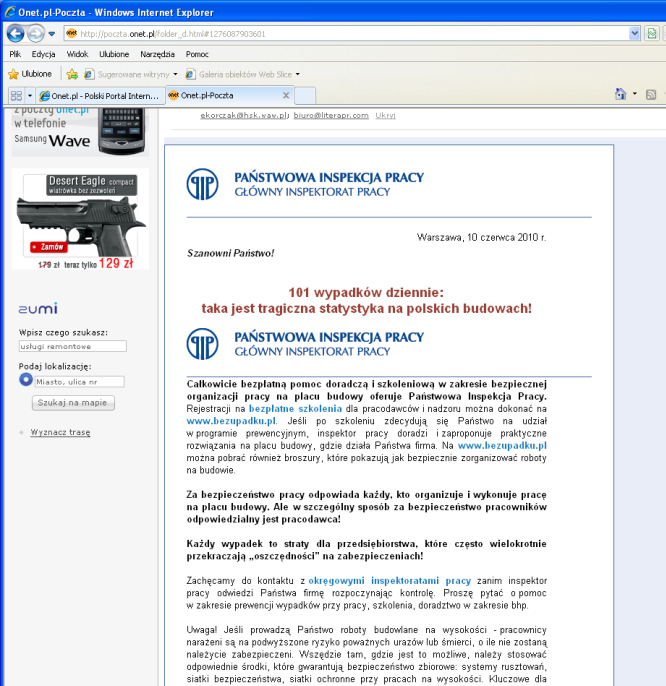Click the '101 wypadków dziennie:' headline
666x686 pixels.
[366, 292]
